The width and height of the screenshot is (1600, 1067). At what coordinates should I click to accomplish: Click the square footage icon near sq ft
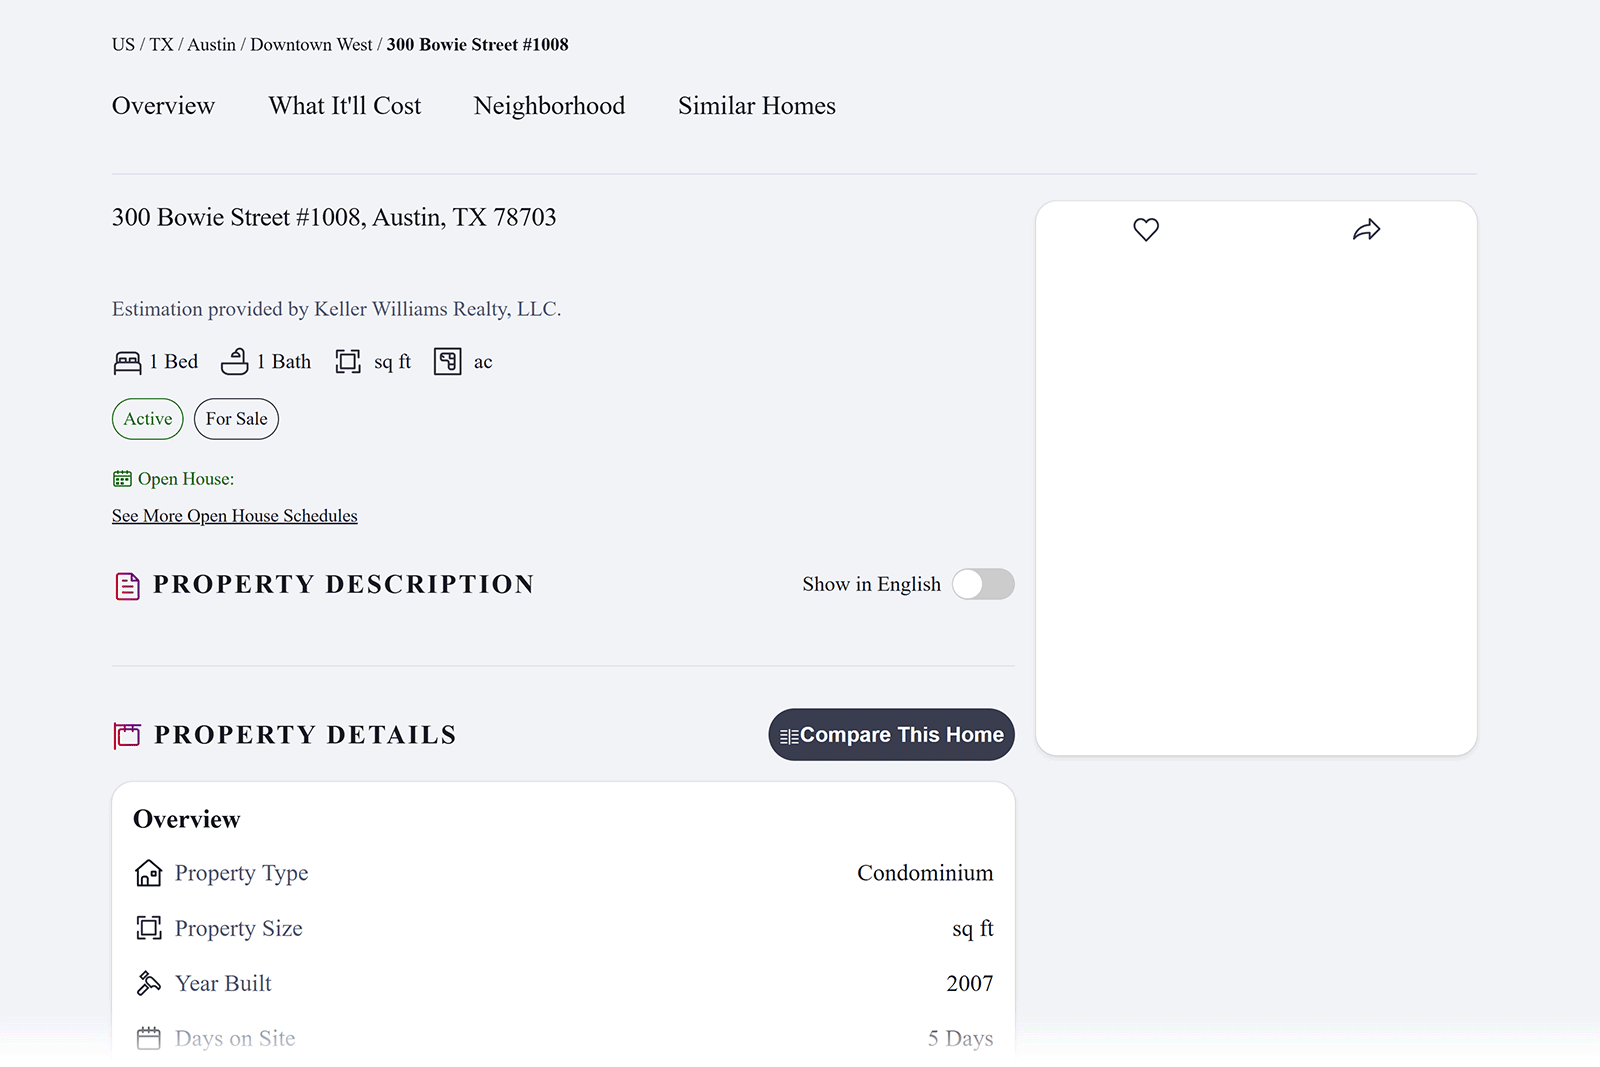pyautogui.click(x=348, y=361)
